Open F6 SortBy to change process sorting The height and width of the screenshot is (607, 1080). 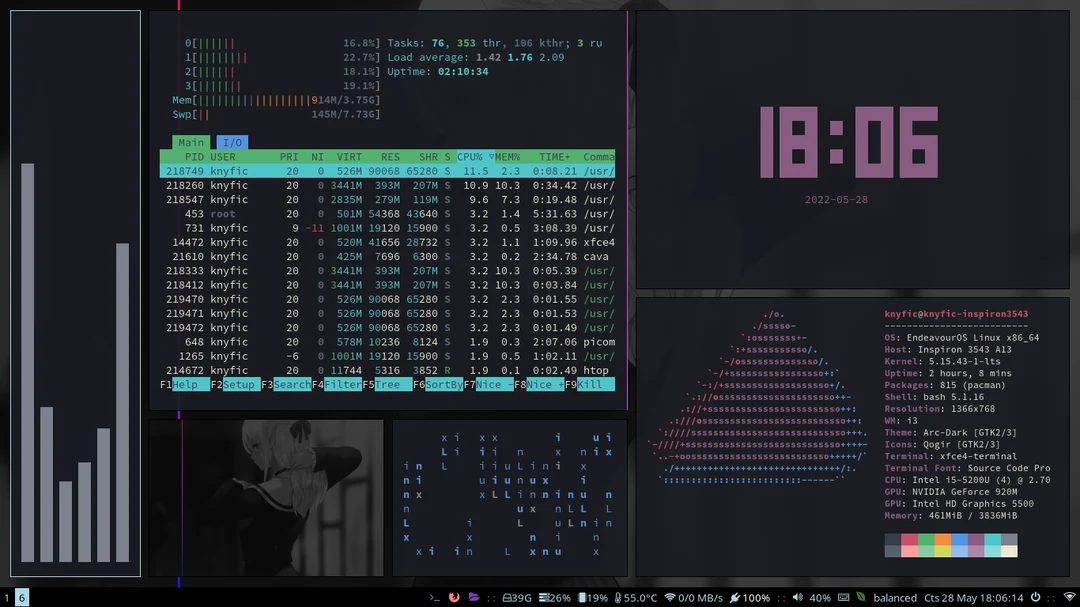[442, 384]
